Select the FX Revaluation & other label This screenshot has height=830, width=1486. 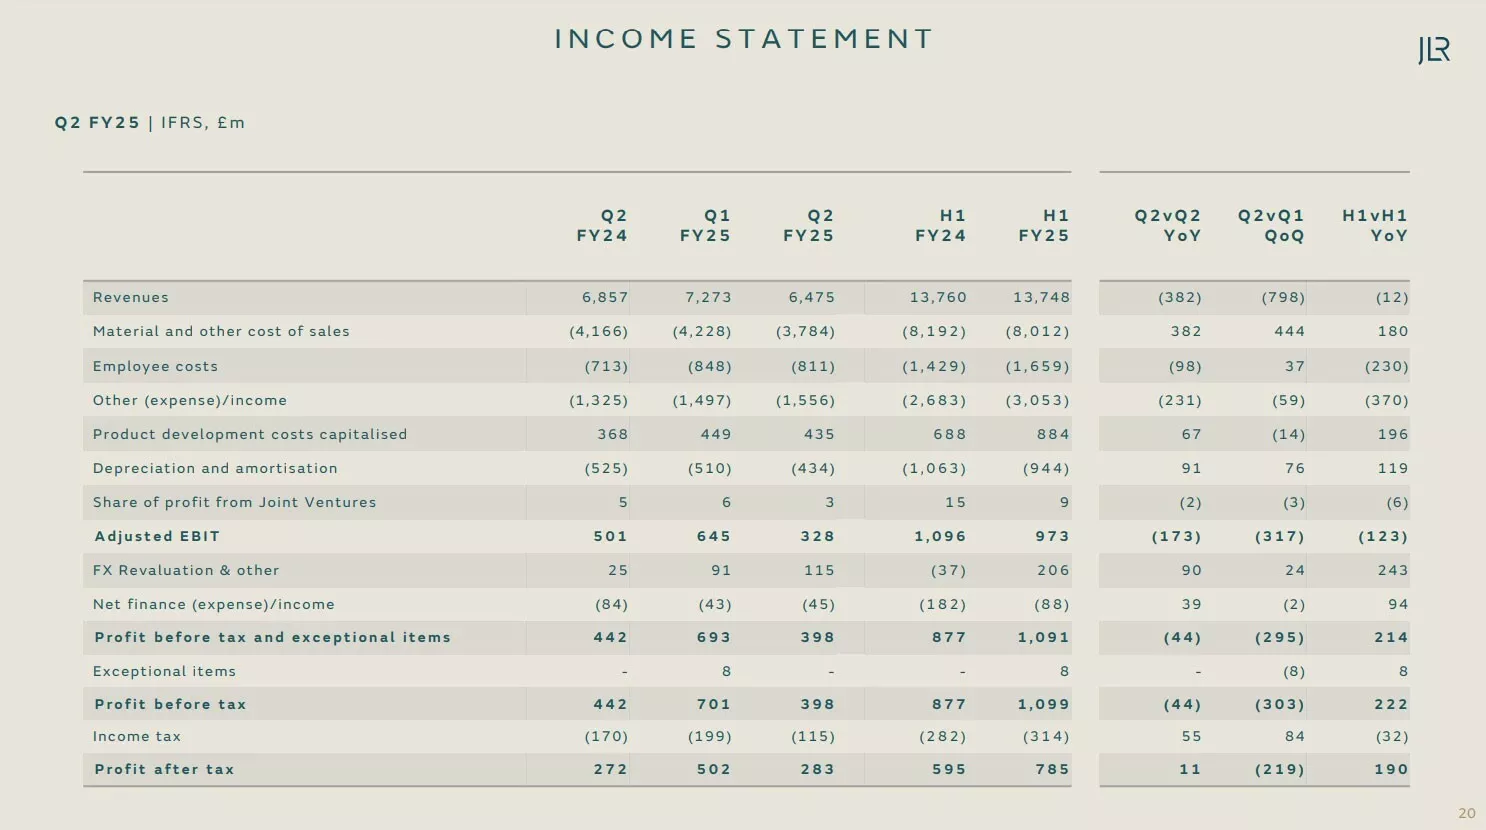click(x=186, y=570)
